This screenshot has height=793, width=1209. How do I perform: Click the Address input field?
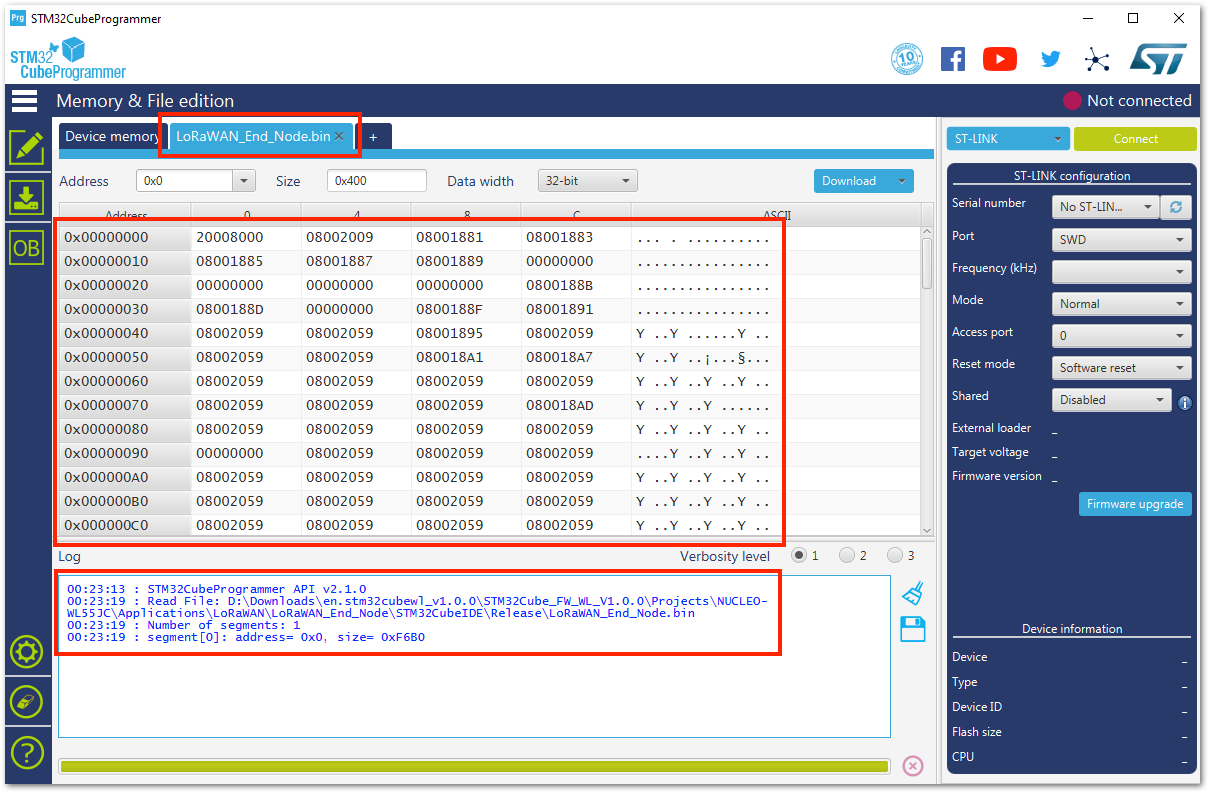[x=185, y=181]
